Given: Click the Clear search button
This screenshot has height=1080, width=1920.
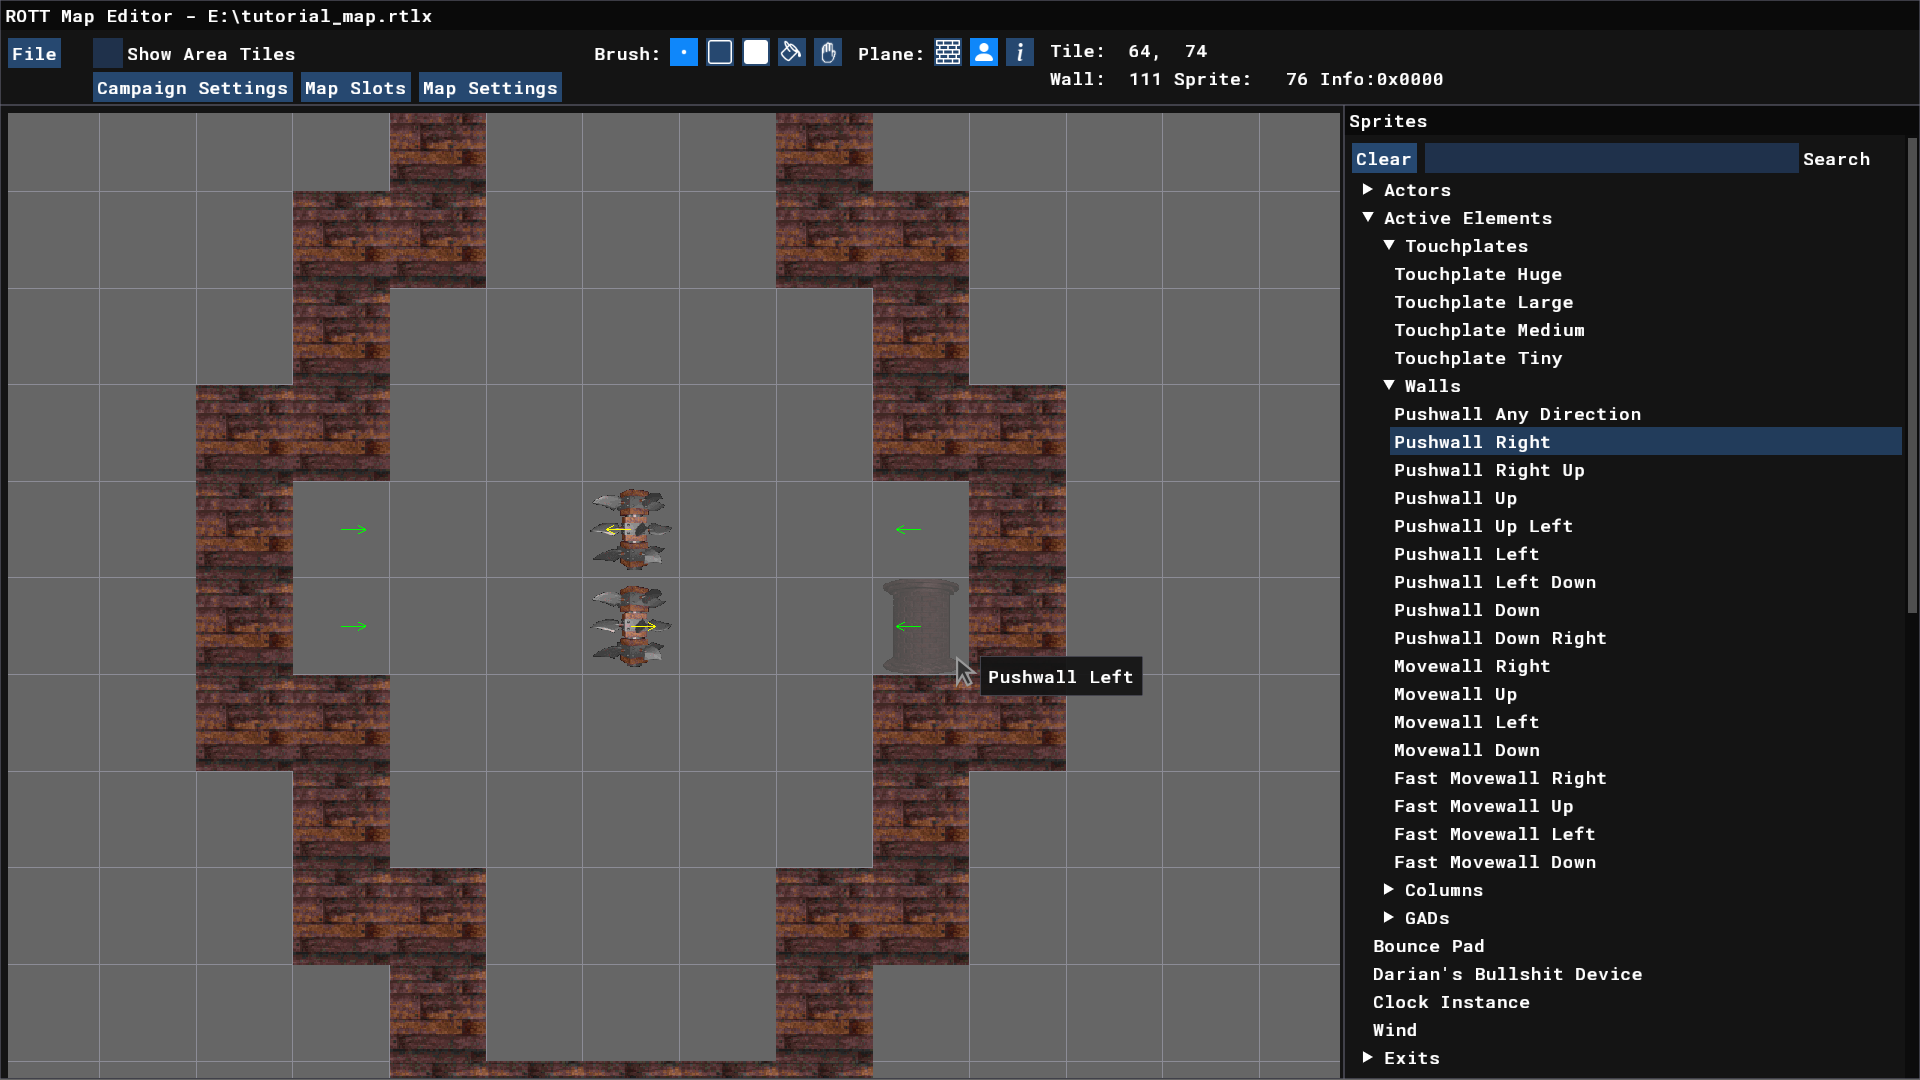Looking at the screenshot, I should (x=1383, y=159).
